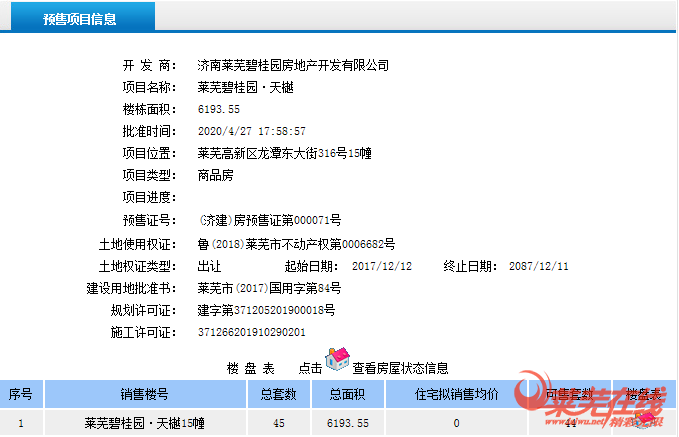Click approval time 2020/4/27 17:58:57
This screenshot has height=437, width=679.
[252, 131]
